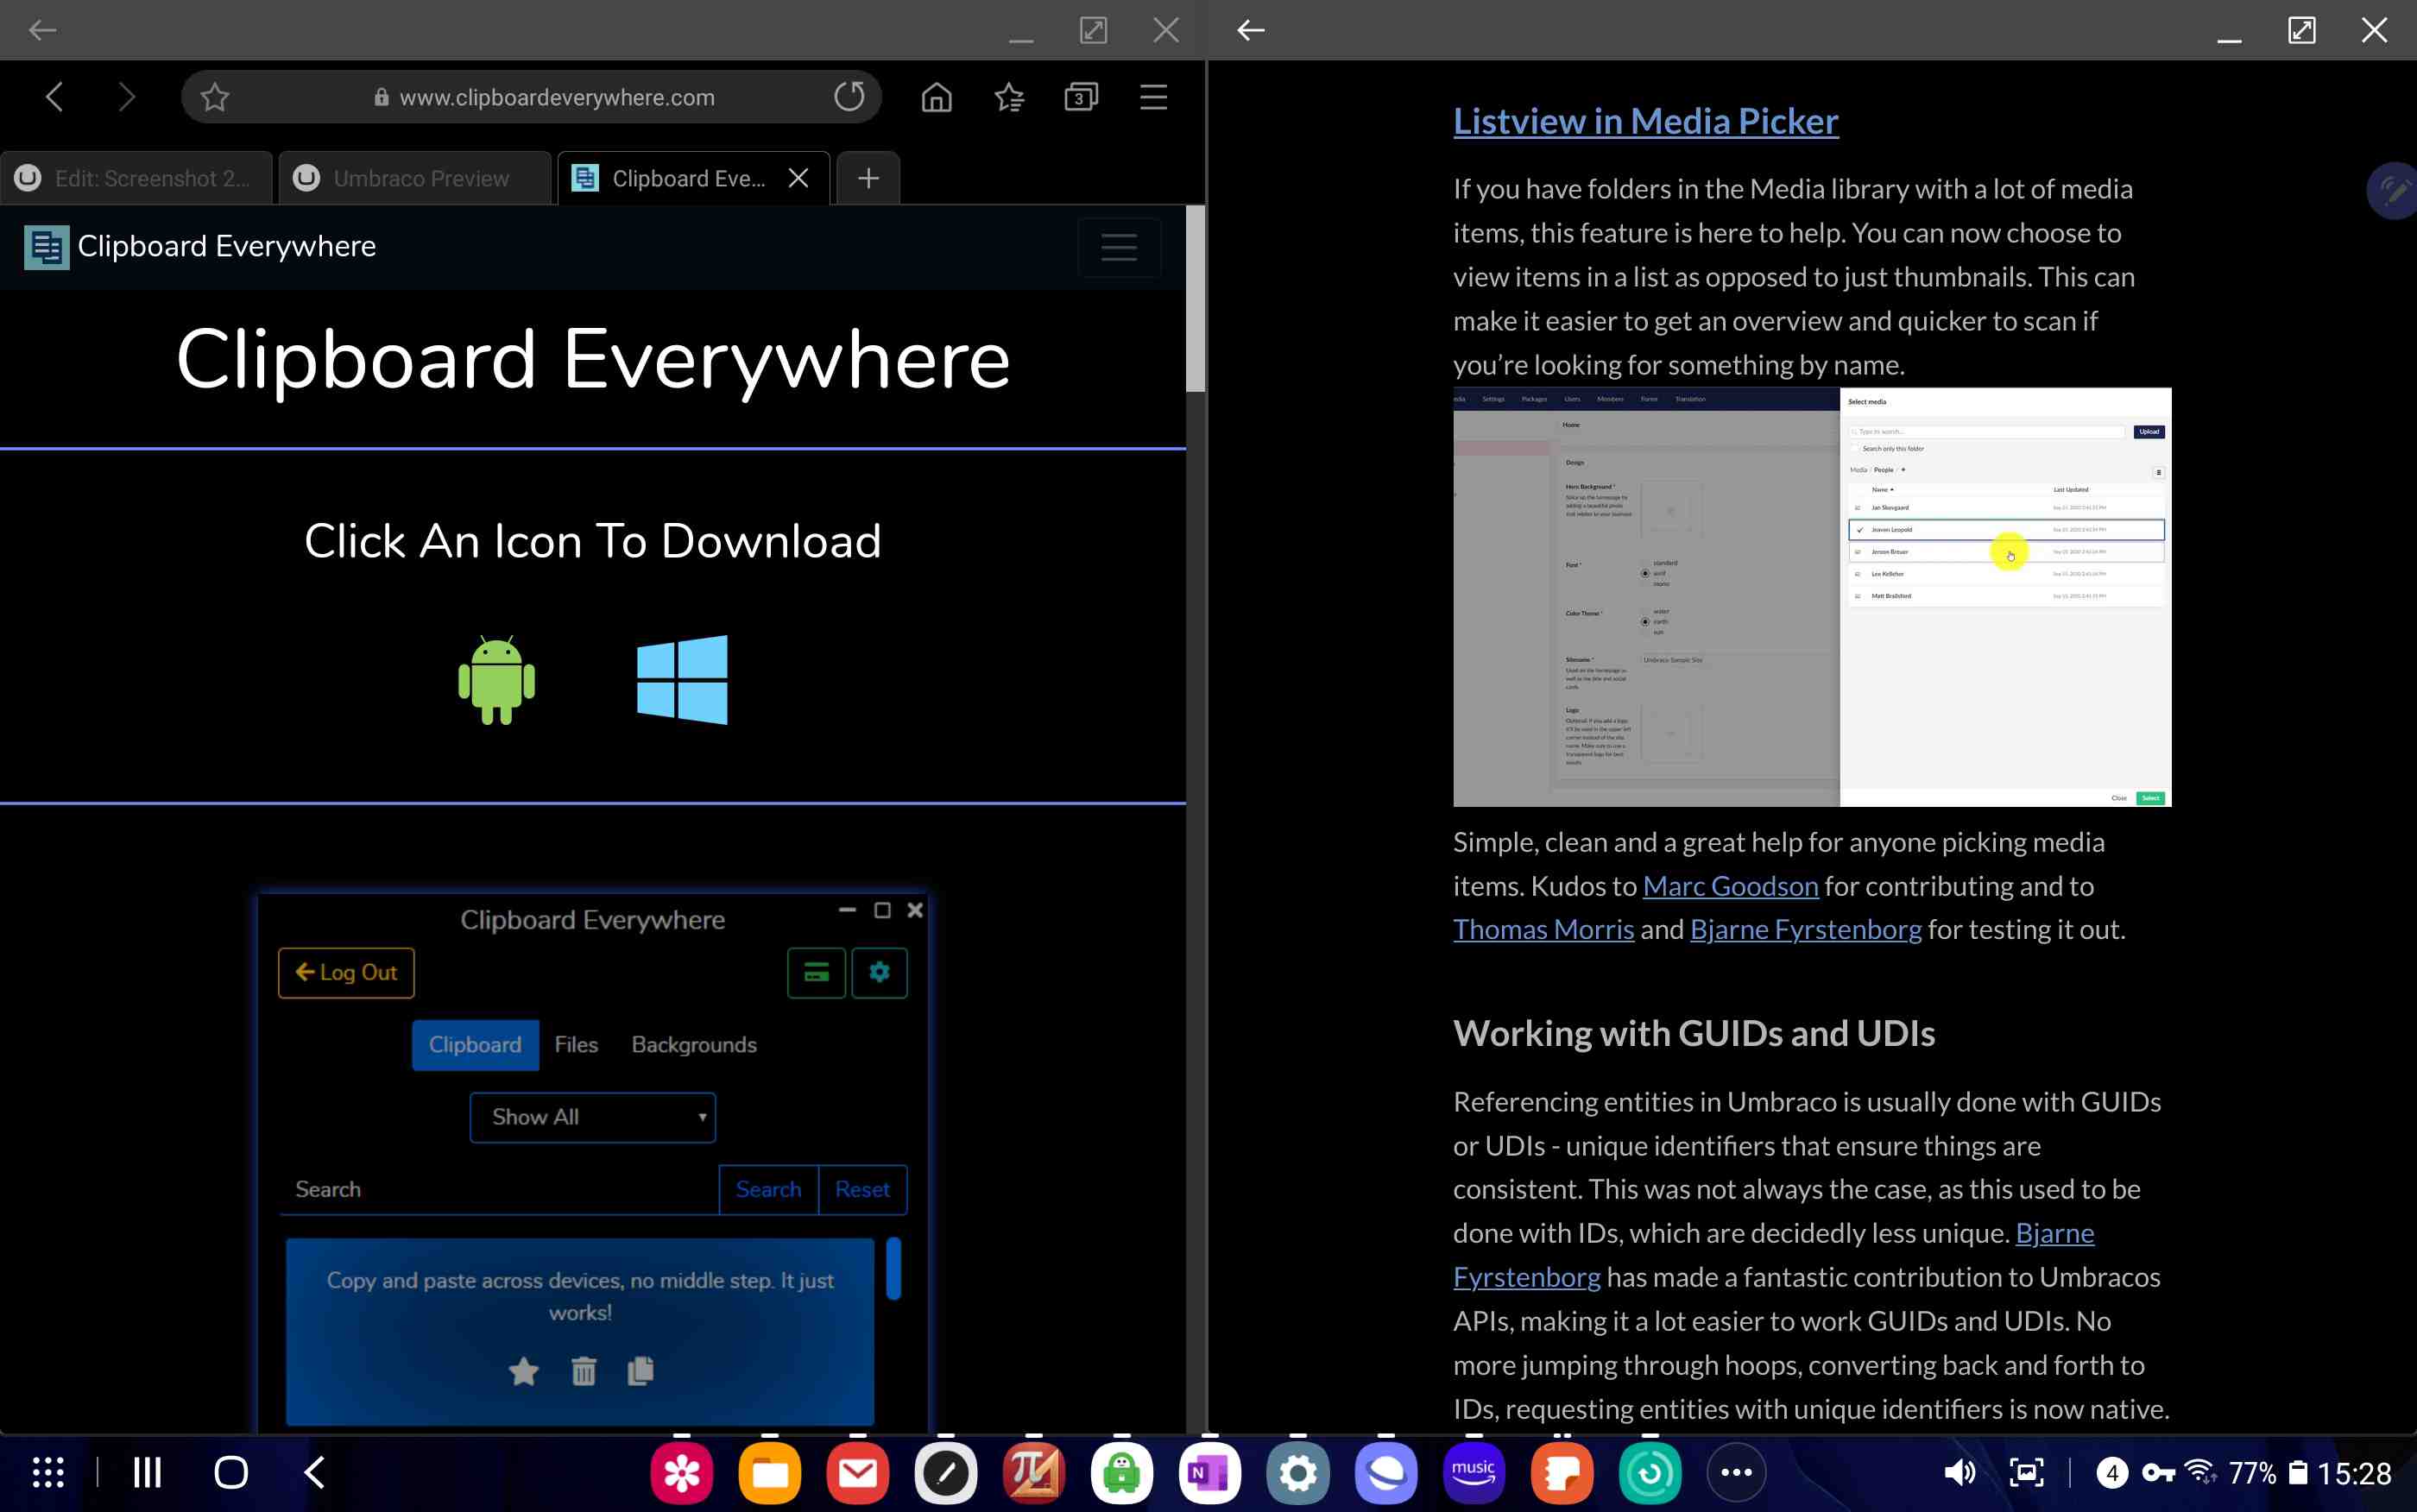Open the bookmarks list icon
This screenshot has width=2417, height=1512.
[x=1009, y=97]
